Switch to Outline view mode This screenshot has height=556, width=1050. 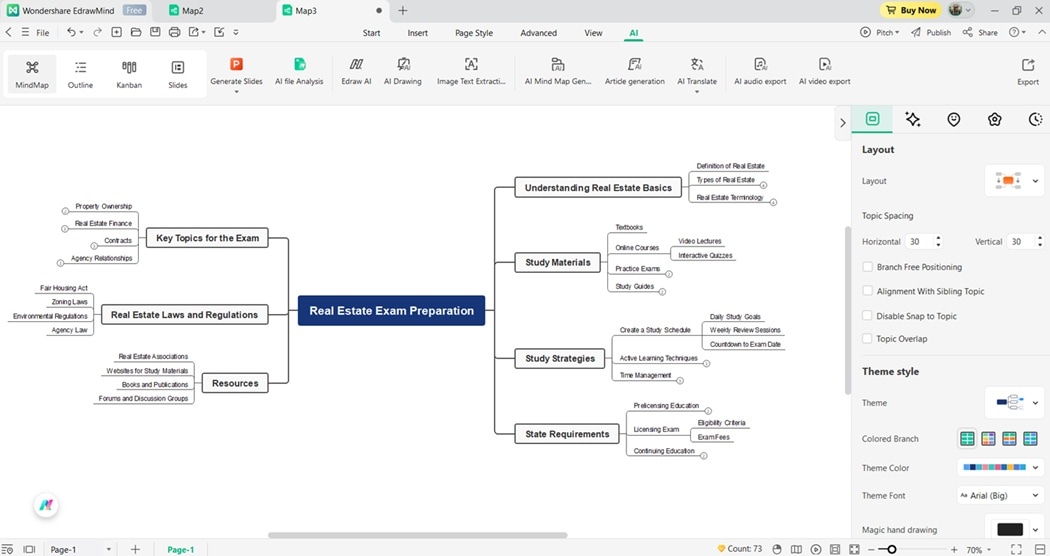tap(80, 74)
